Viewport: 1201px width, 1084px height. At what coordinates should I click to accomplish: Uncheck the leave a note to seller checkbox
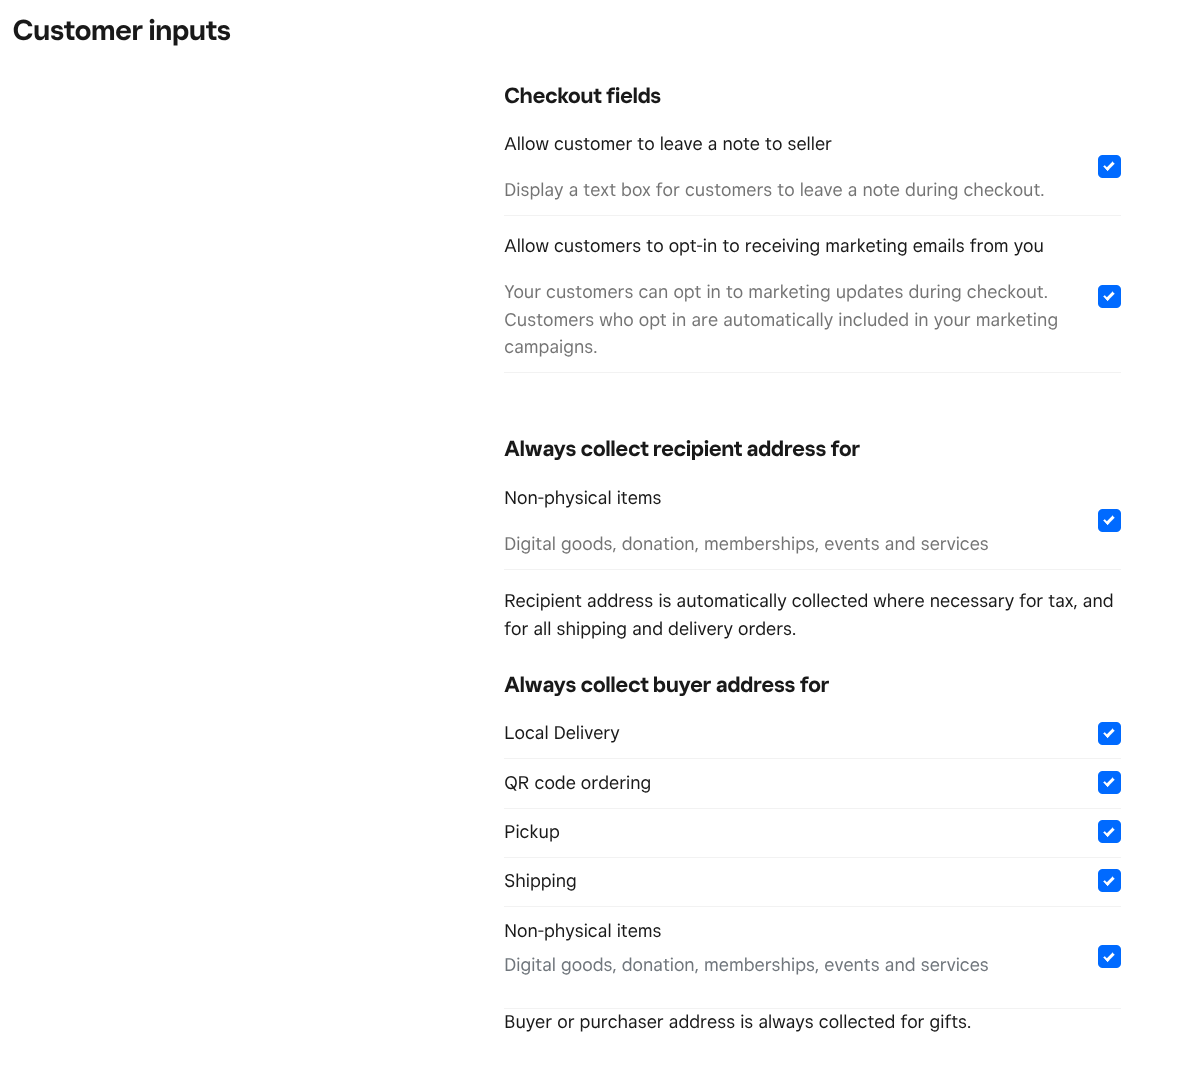click(x=1109, y=167)
